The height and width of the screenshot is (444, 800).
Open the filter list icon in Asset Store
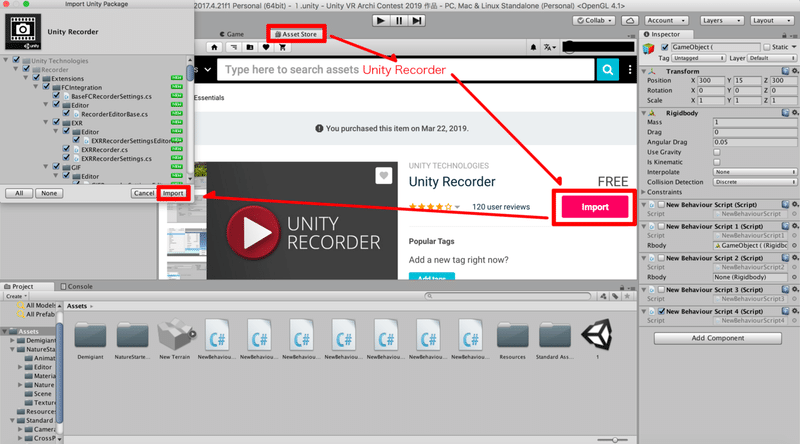tap(233, 47)
